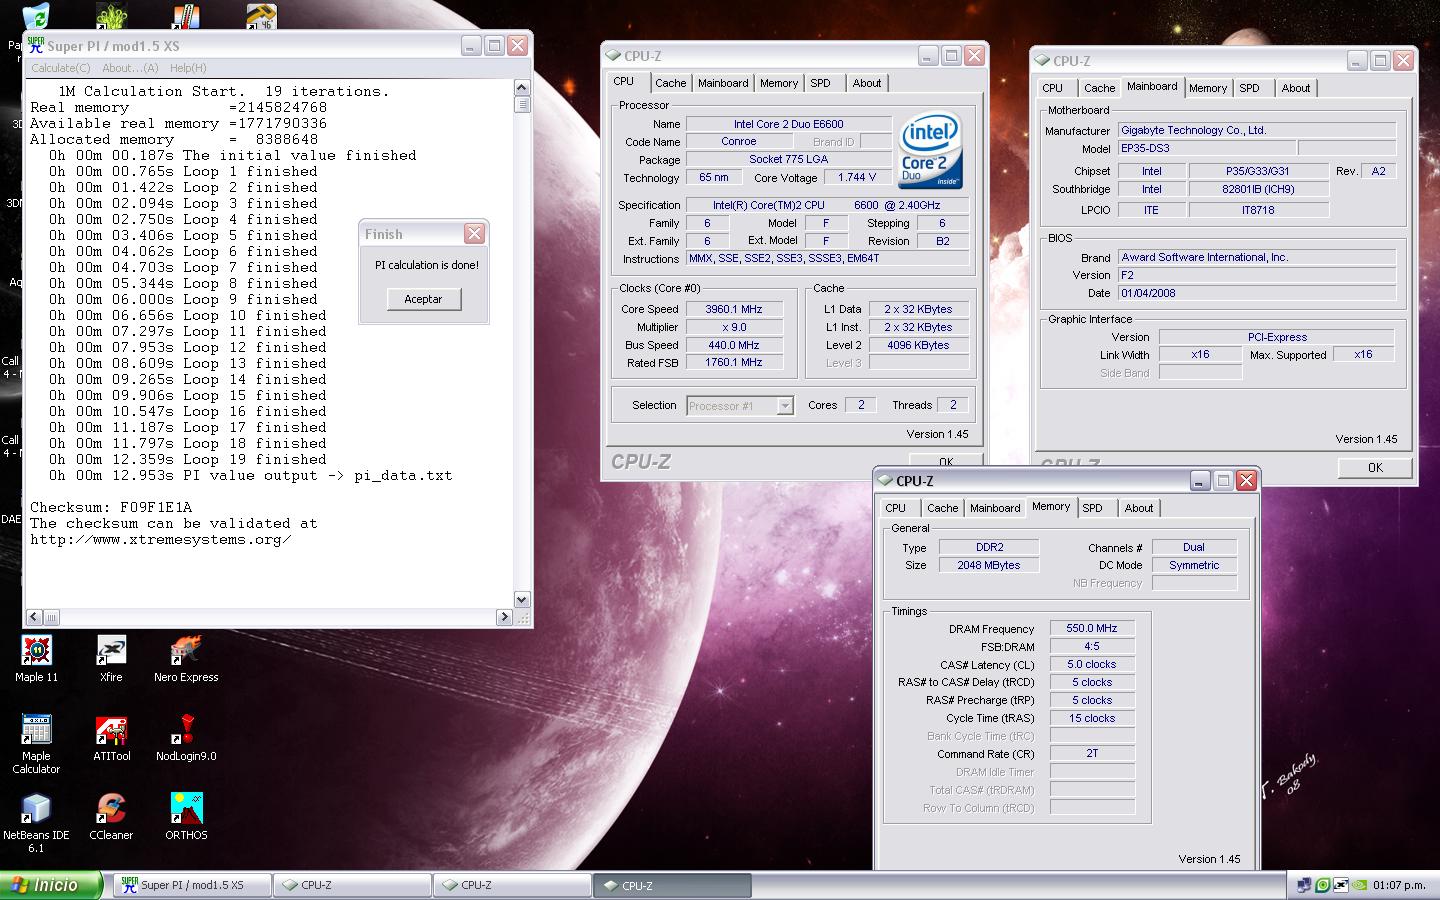The image size is (1440, 900).
Task: Open the Maple 11 desktop icon
Action: click(36, 659)
